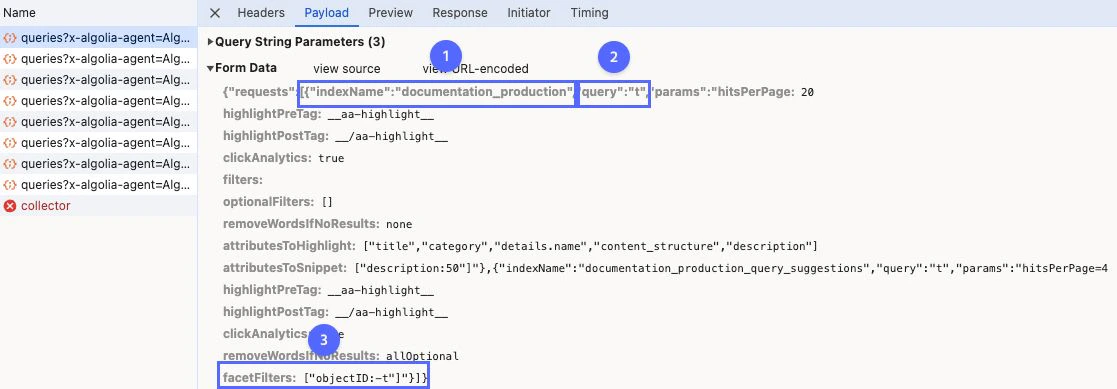
Task: Click the attributesToSnippet entry
Action: coord(665,268)
